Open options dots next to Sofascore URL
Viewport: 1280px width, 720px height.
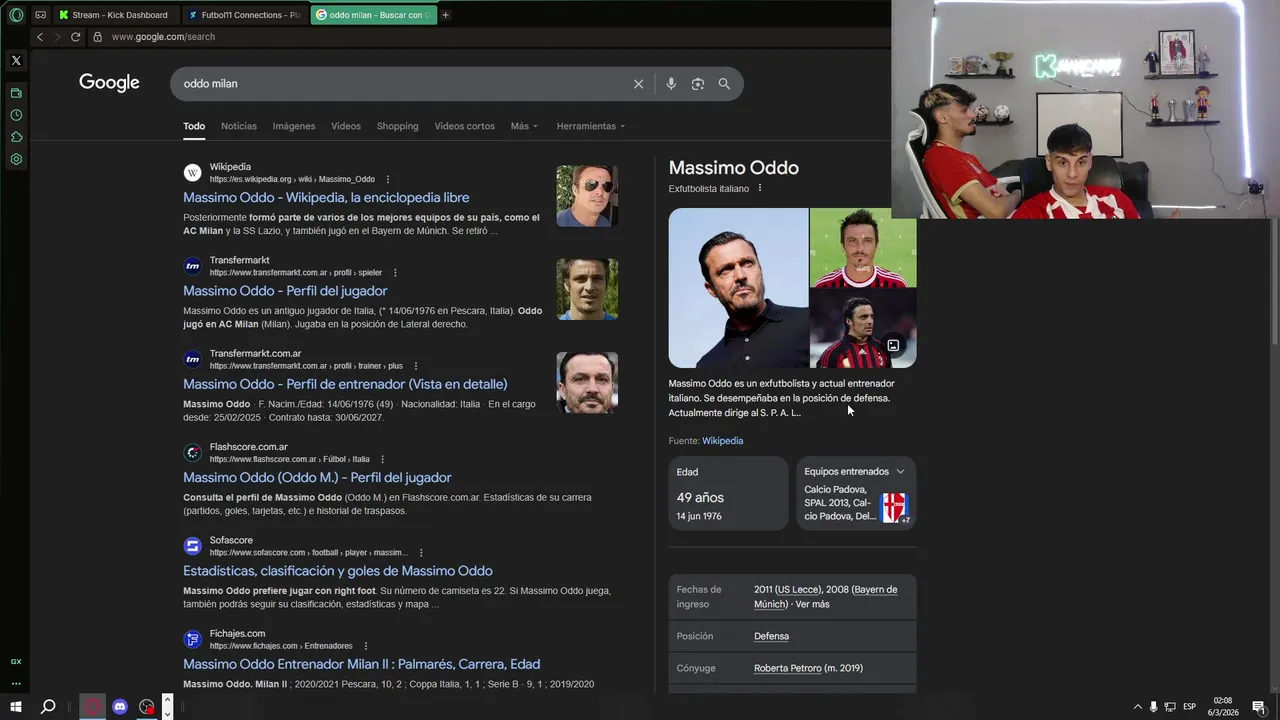pos(421,553)
